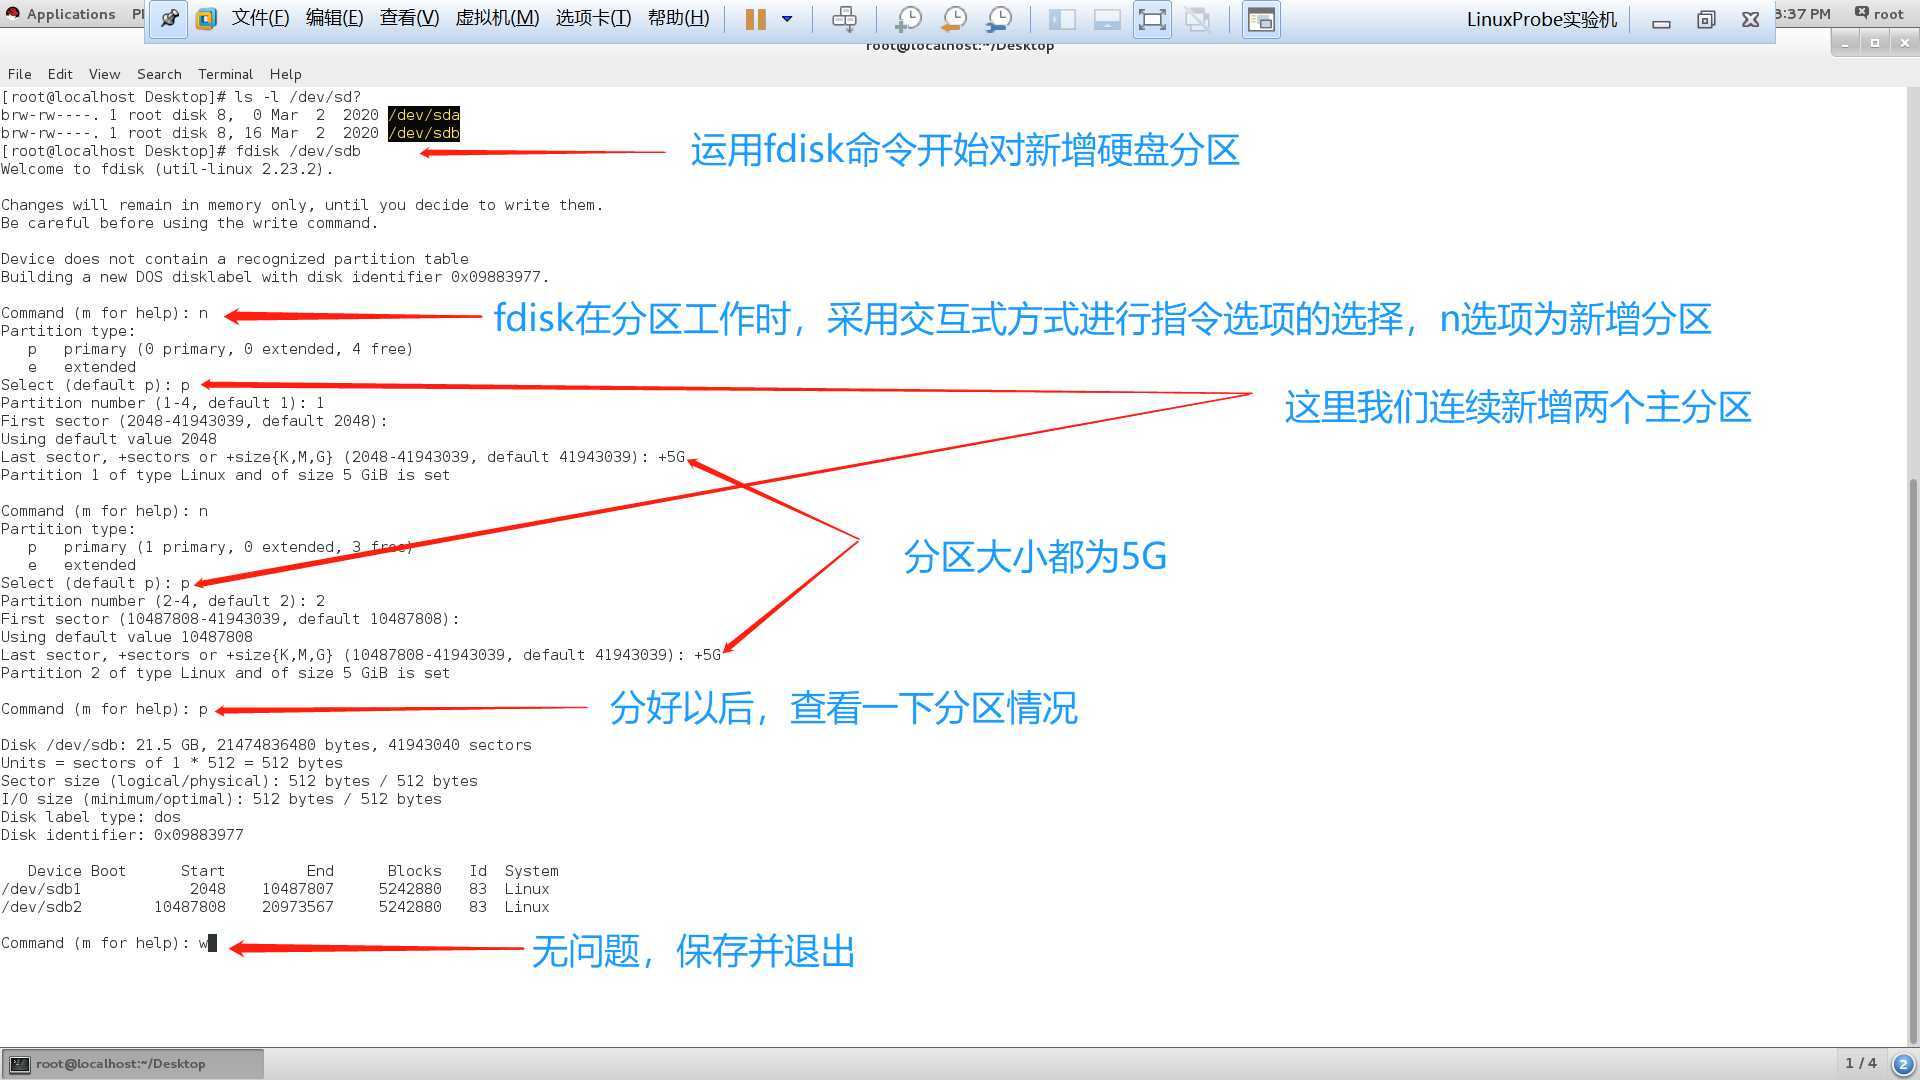Take a snapshot of the VM
This screenshot has height=1080, width=1920.
coord(908,19)
